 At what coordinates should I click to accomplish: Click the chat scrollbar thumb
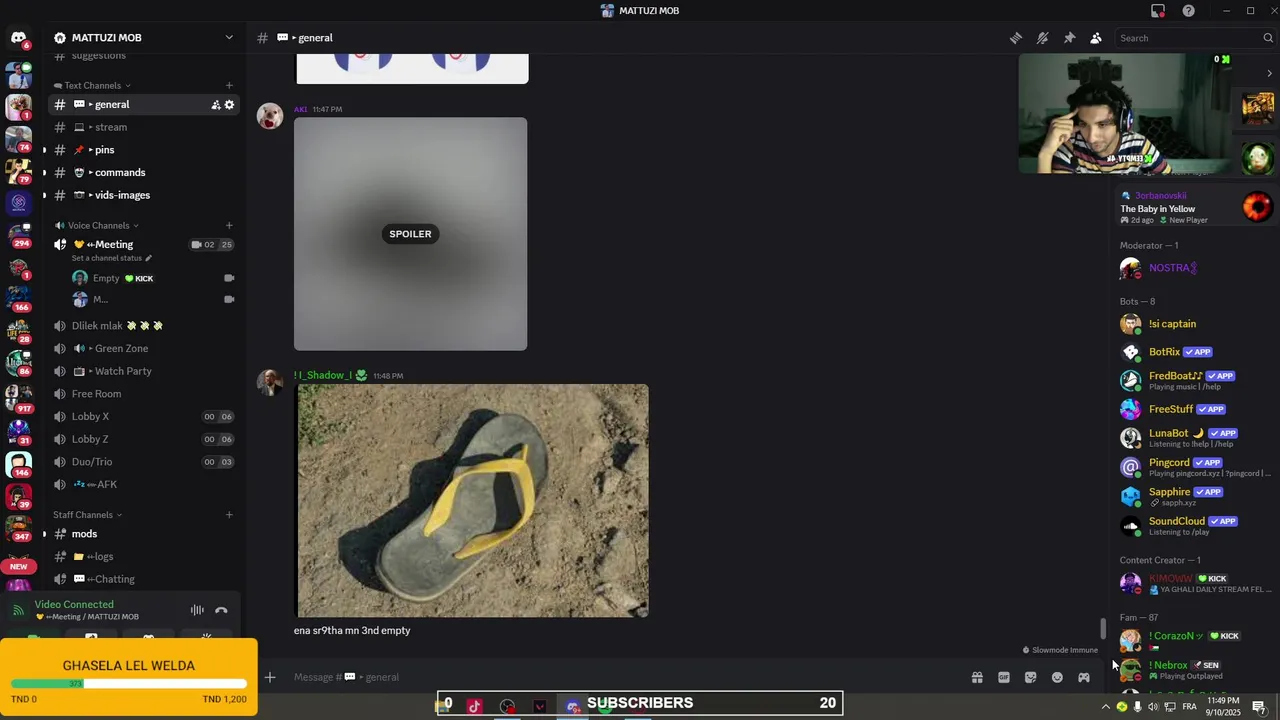pos(1104,629)
